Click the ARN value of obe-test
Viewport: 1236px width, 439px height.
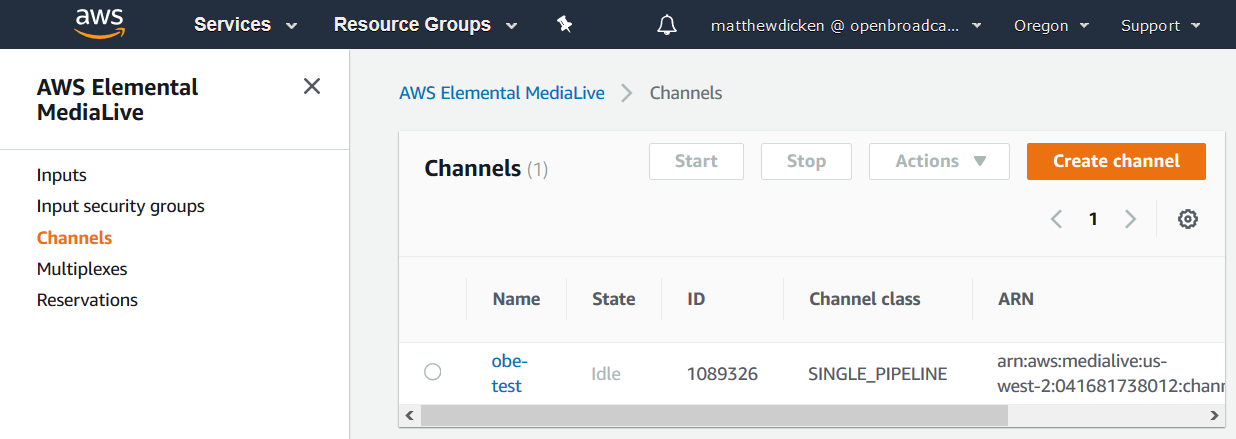1110,373
